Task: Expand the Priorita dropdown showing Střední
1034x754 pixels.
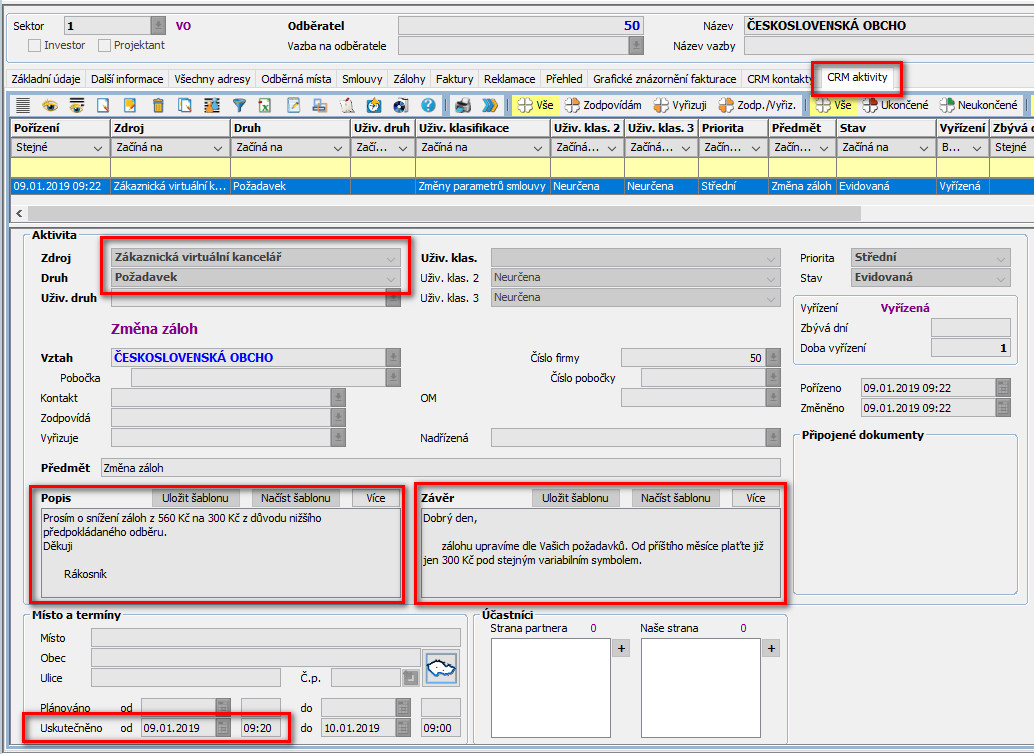Action: (x=1001, y=258)
